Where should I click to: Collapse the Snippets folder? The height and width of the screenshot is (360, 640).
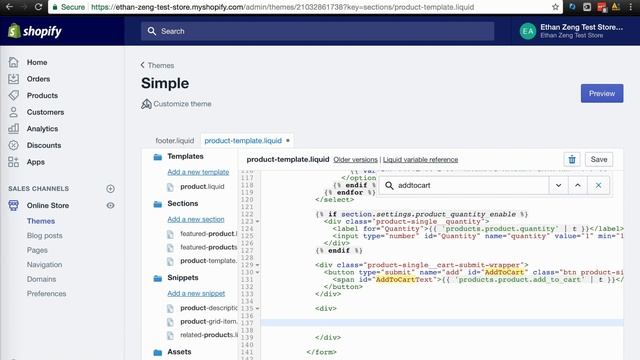pos(158,278)
